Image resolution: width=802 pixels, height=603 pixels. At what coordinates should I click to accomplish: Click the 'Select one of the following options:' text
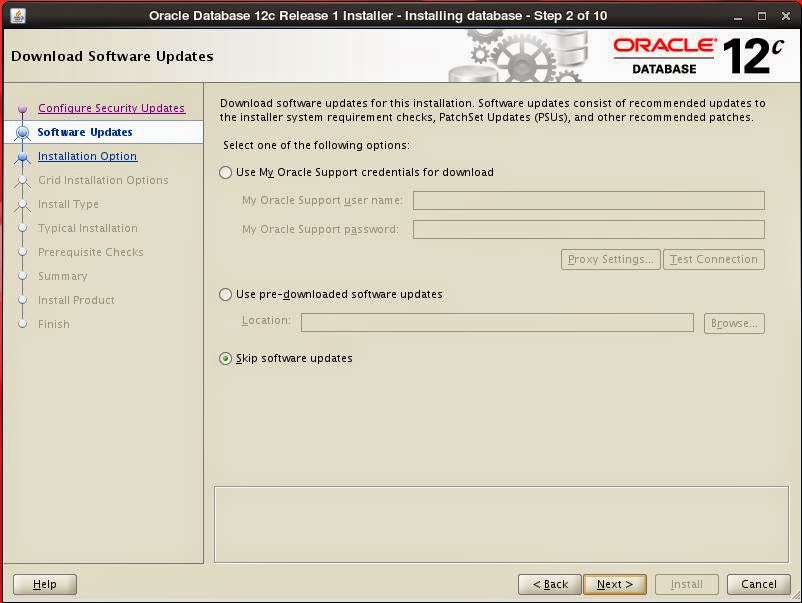316,145
